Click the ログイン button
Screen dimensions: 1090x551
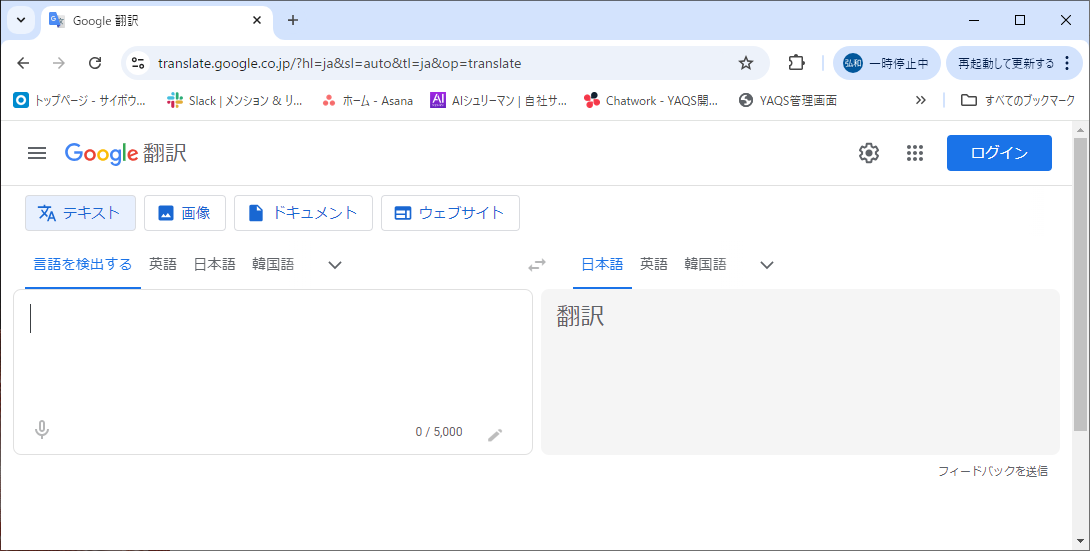tap(999, 153)
